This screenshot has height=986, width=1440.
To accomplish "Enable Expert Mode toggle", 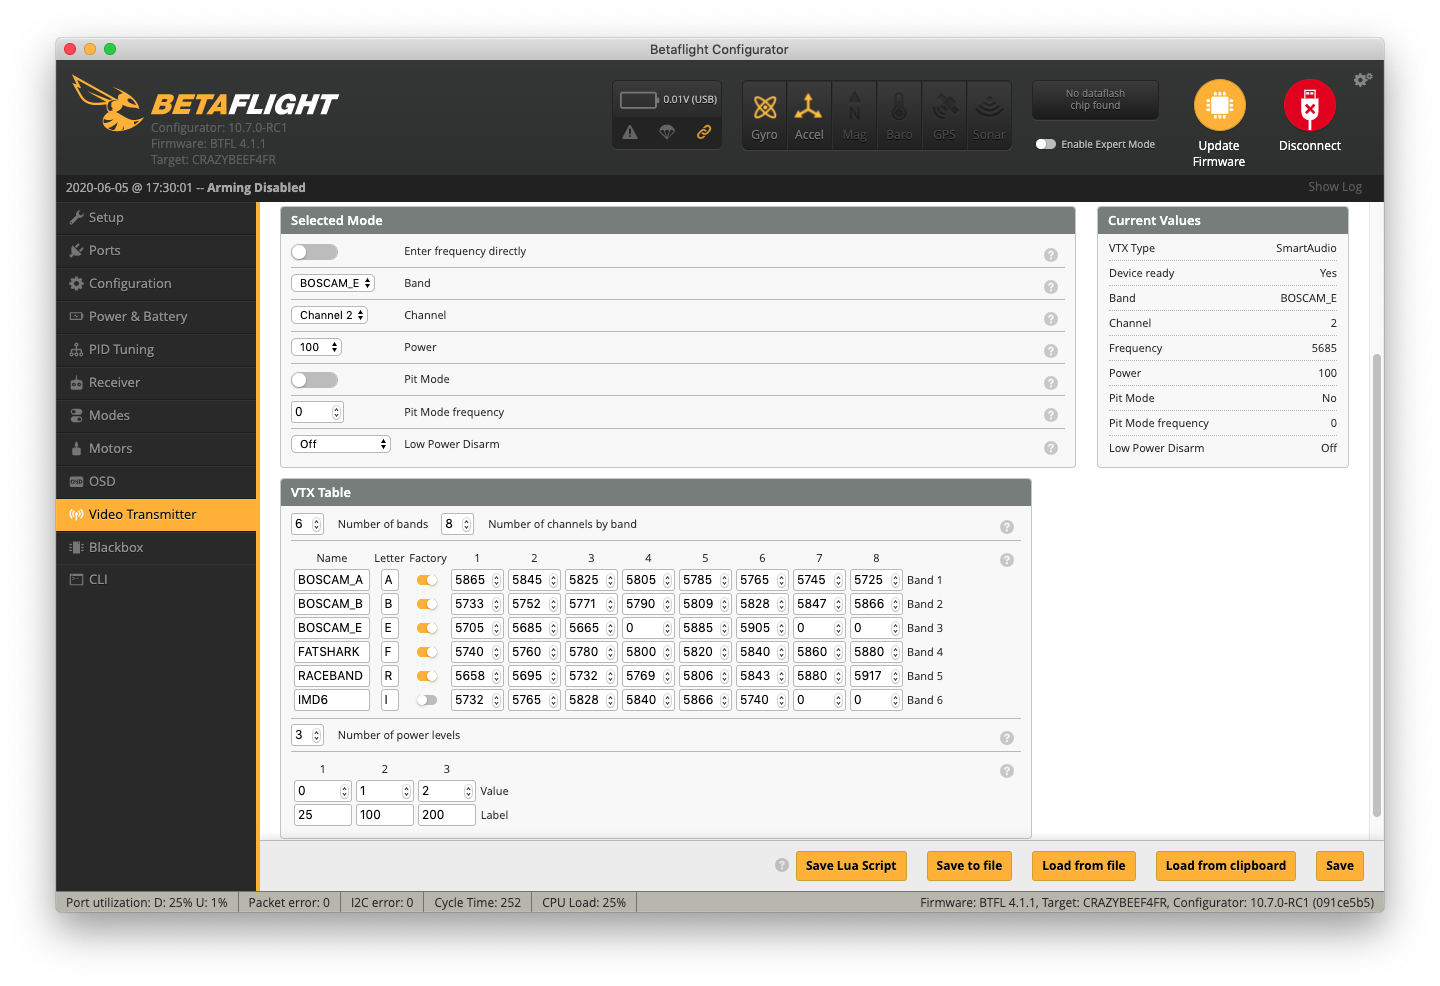I will [x=1046, y=144].
